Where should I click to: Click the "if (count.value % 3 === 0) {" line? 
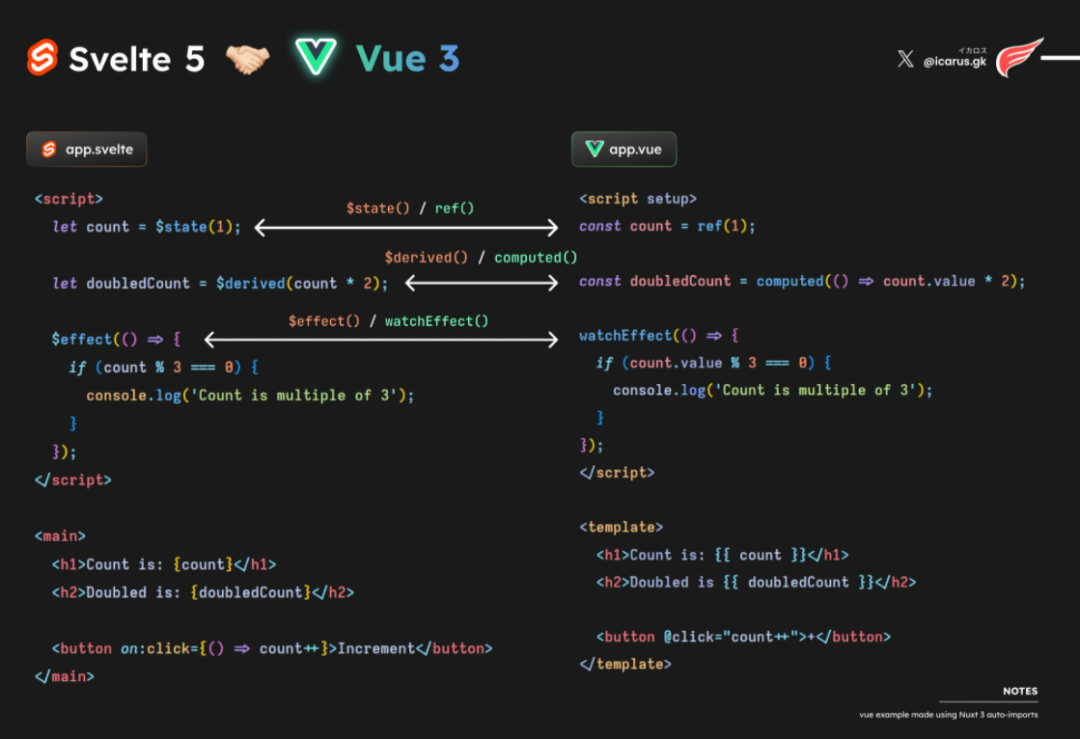click(x=714, y=363)
